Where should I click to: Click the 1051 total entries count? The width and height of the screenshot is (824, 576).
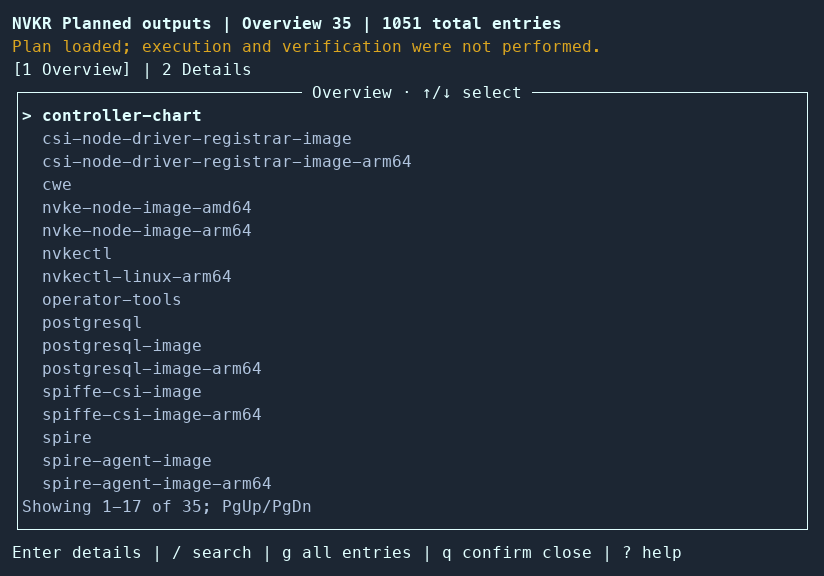pyautogui.click(x=471, y=24)
